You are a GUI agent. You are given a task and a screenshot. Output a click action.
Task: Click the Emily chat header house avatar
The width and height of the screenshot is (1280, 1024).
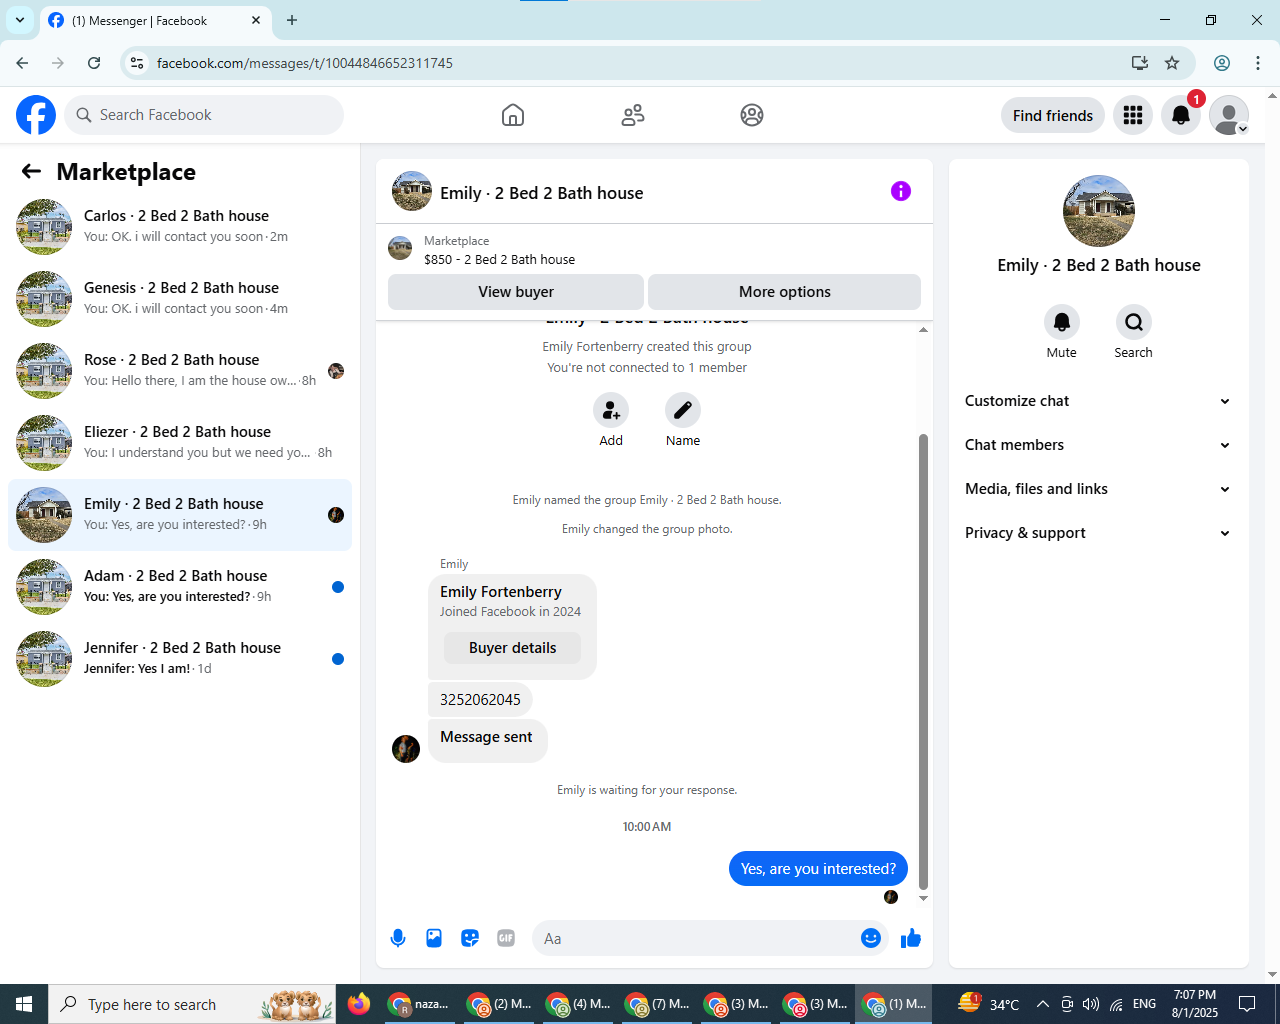412,191
